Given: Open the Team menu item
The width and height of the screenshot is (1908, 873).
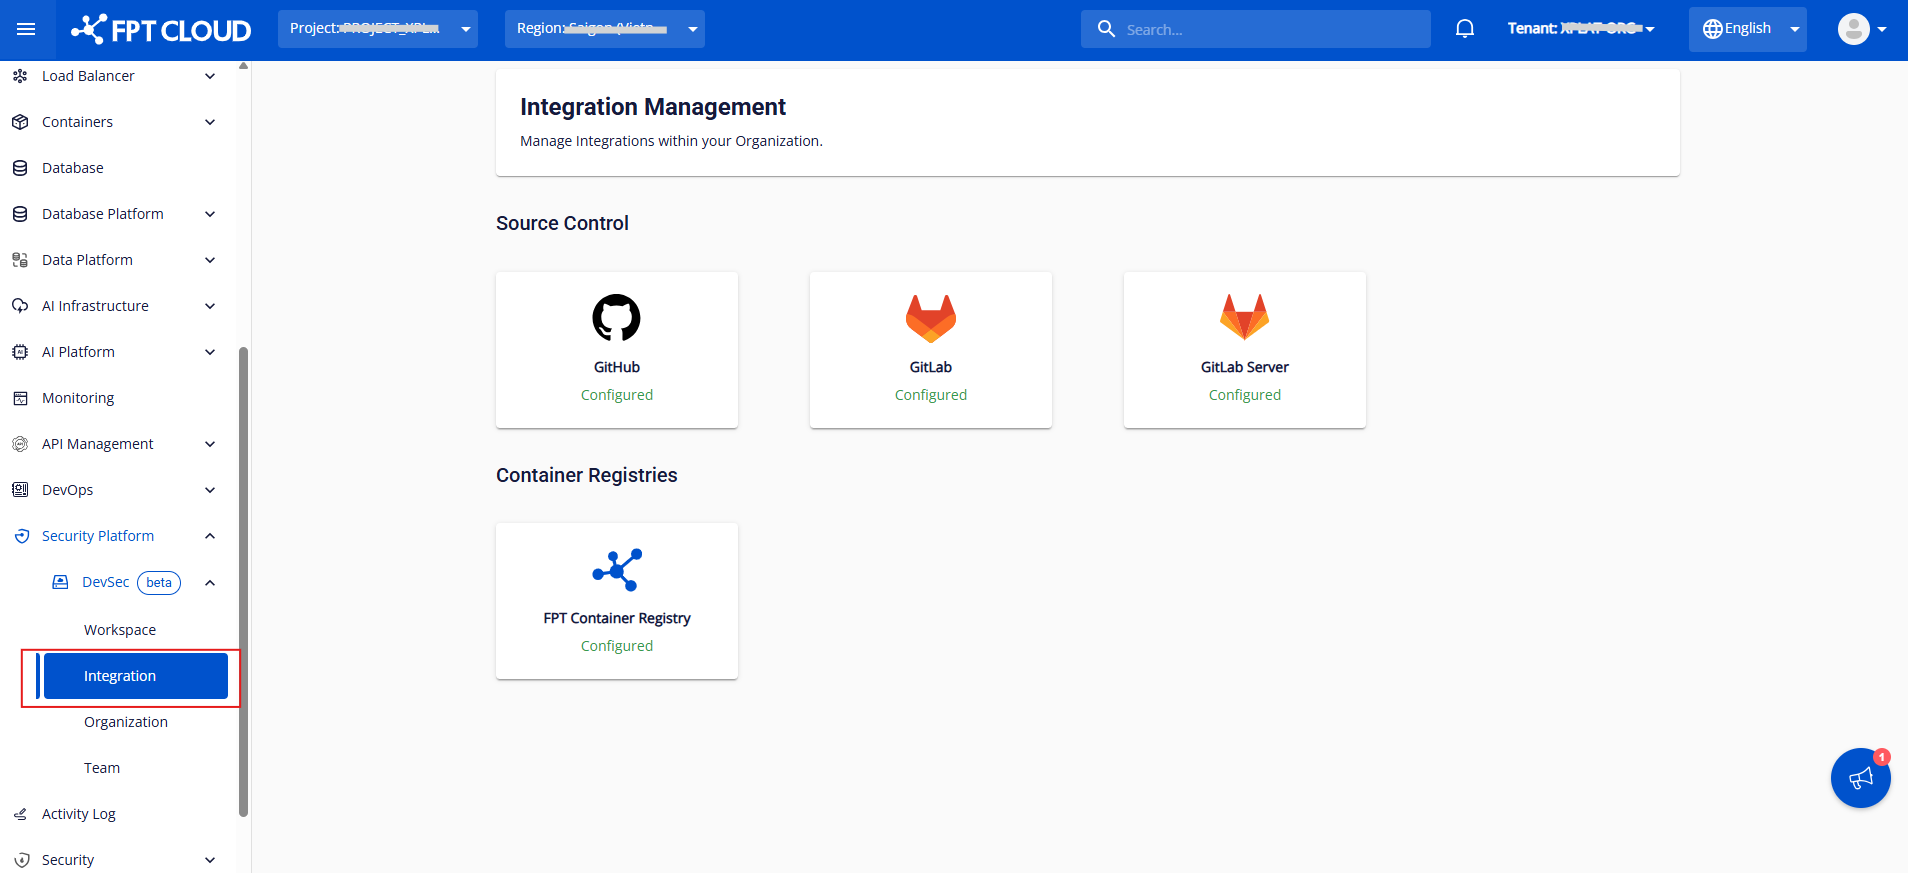Looking at the screenshot, I should [x=102, y=768].
